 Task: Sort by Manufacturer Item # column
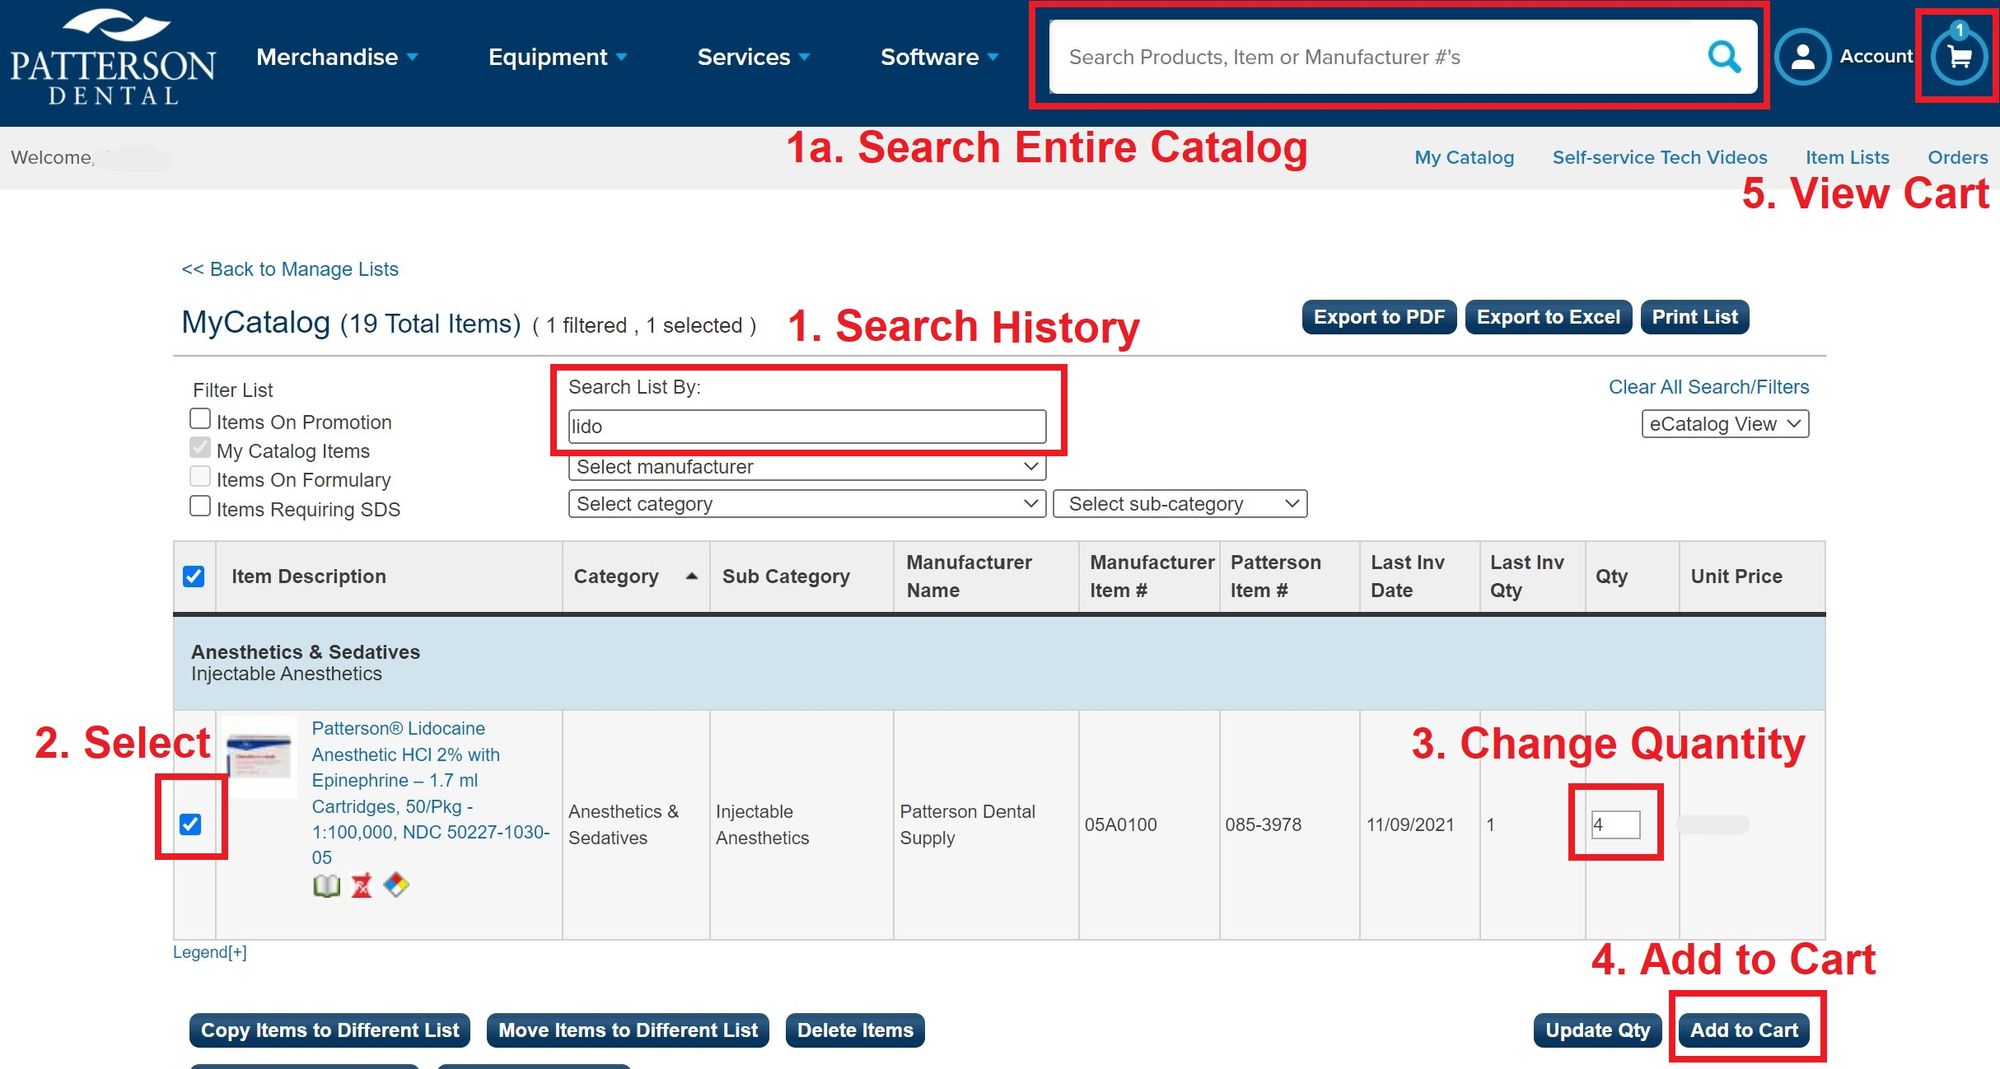coord(1150,577)
